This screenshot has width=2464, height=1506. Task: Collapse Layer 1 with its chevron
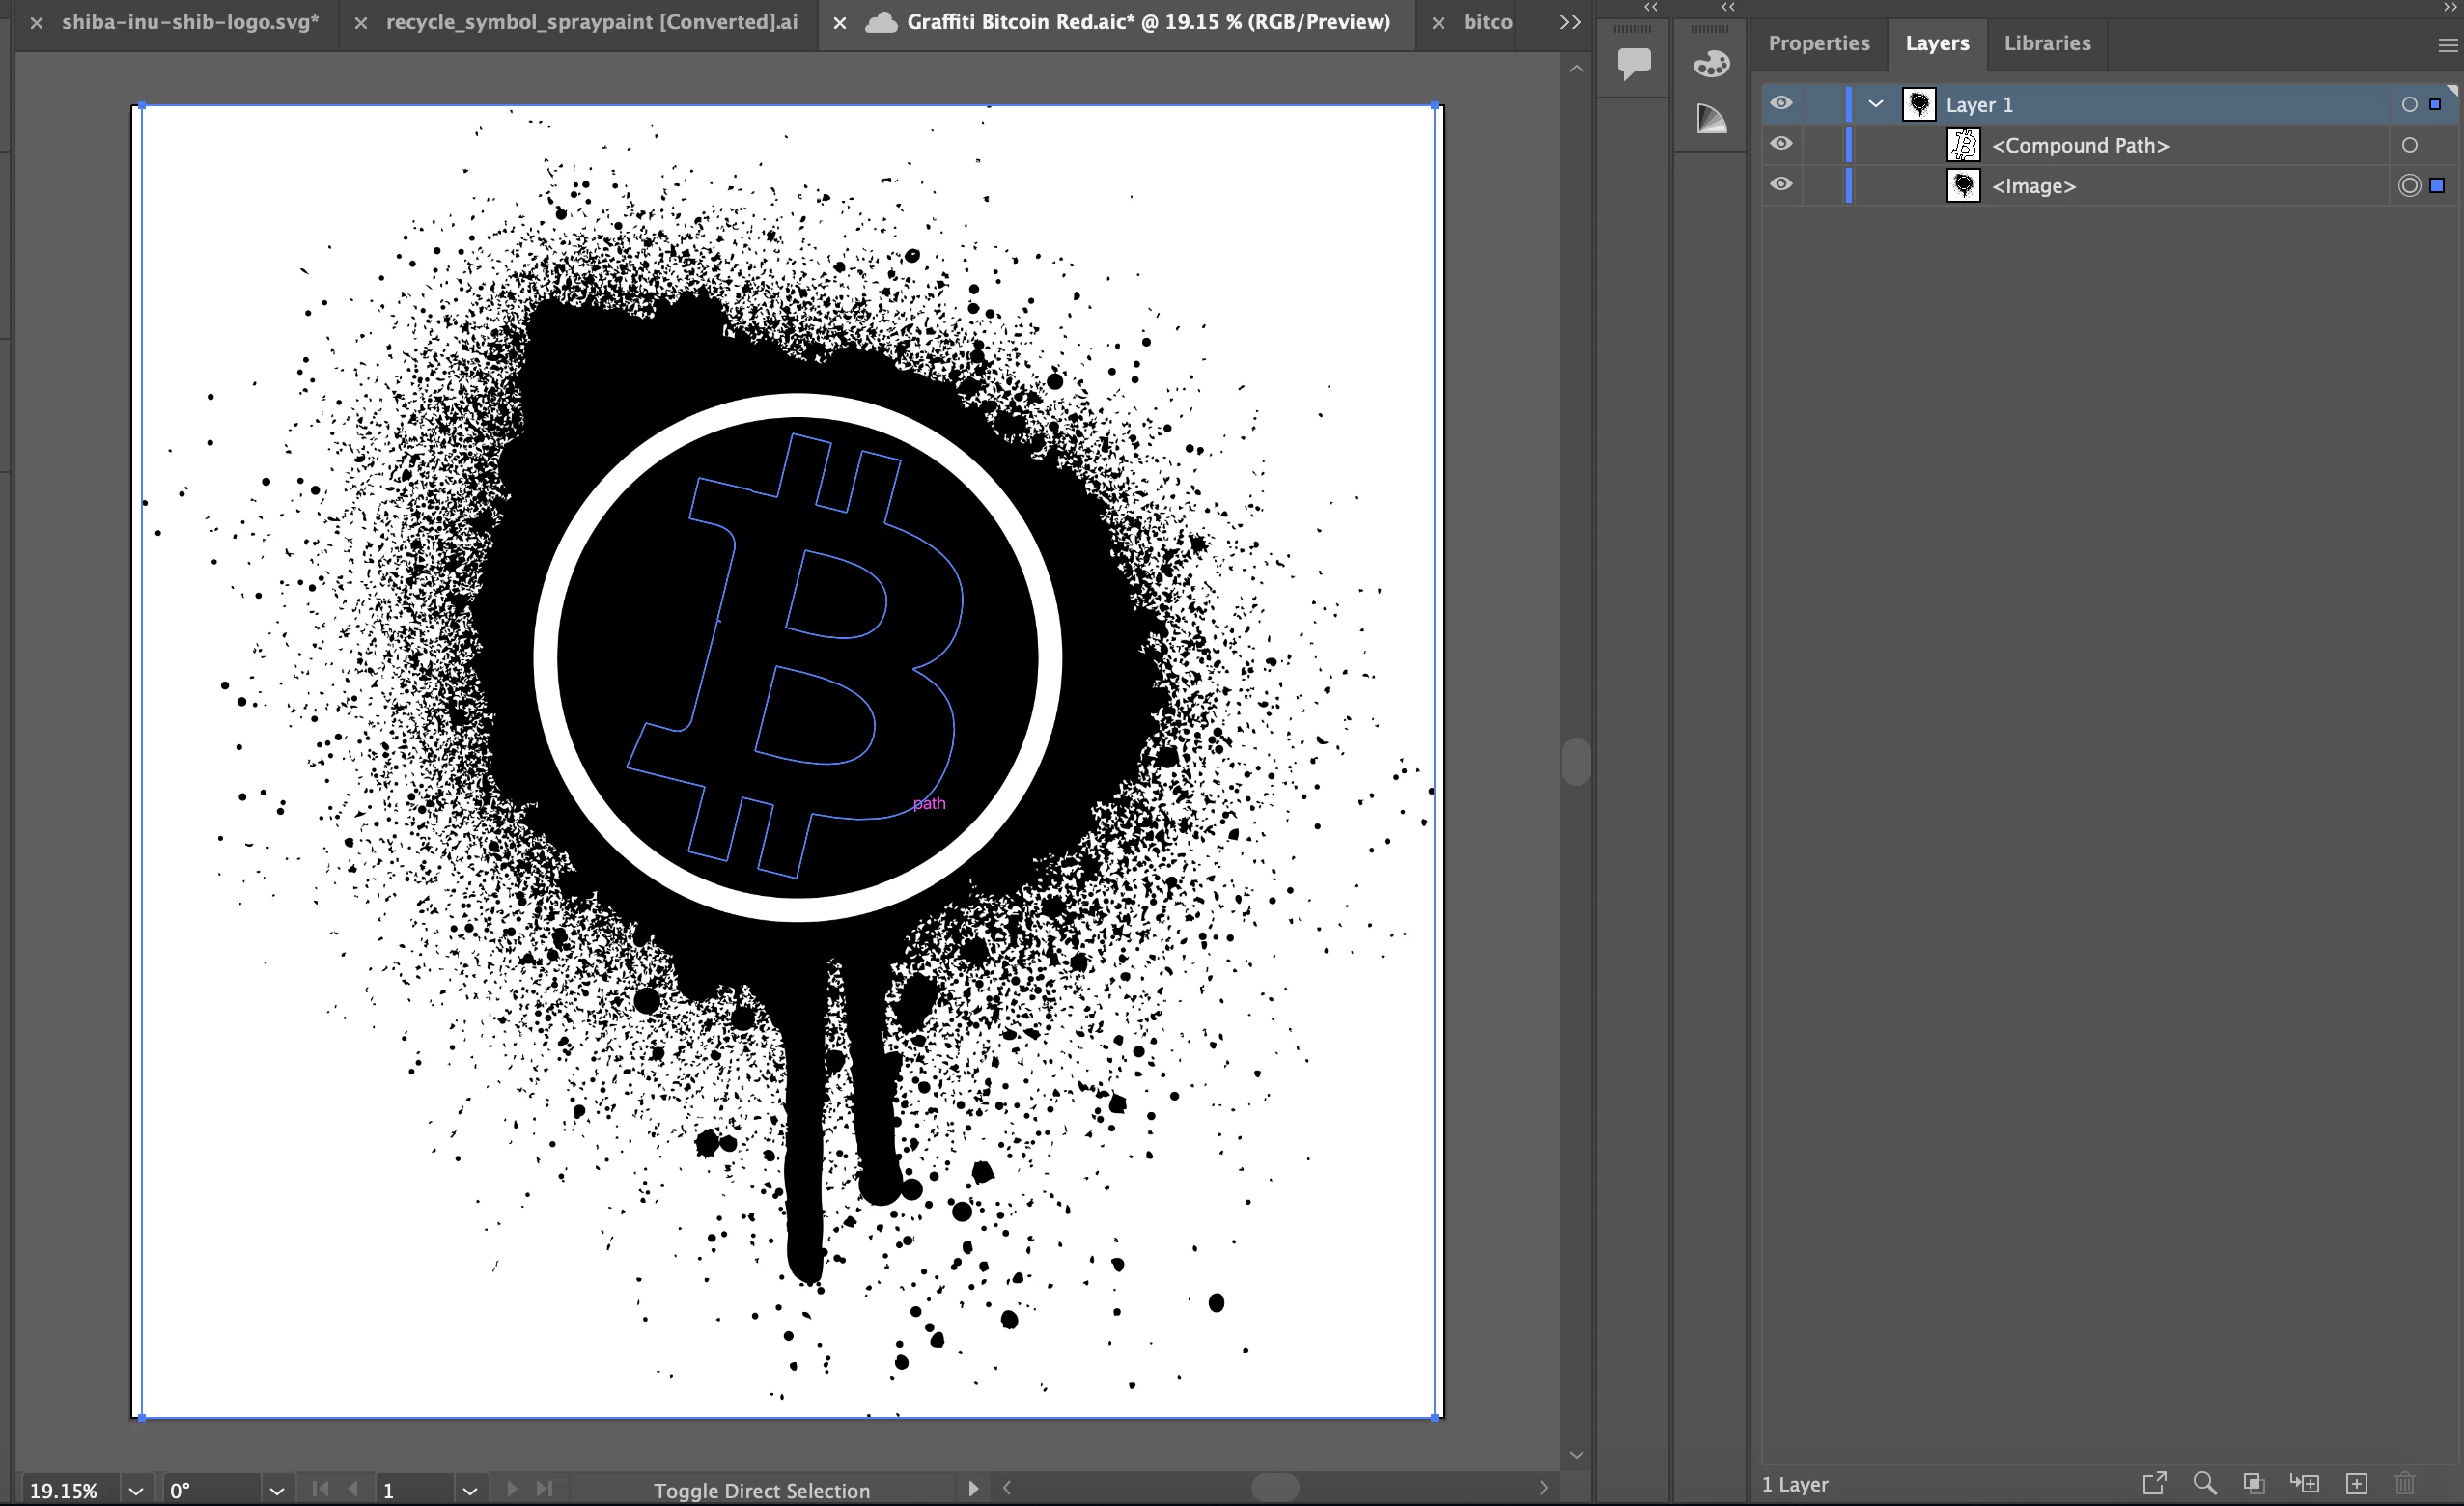point(1875,104)
